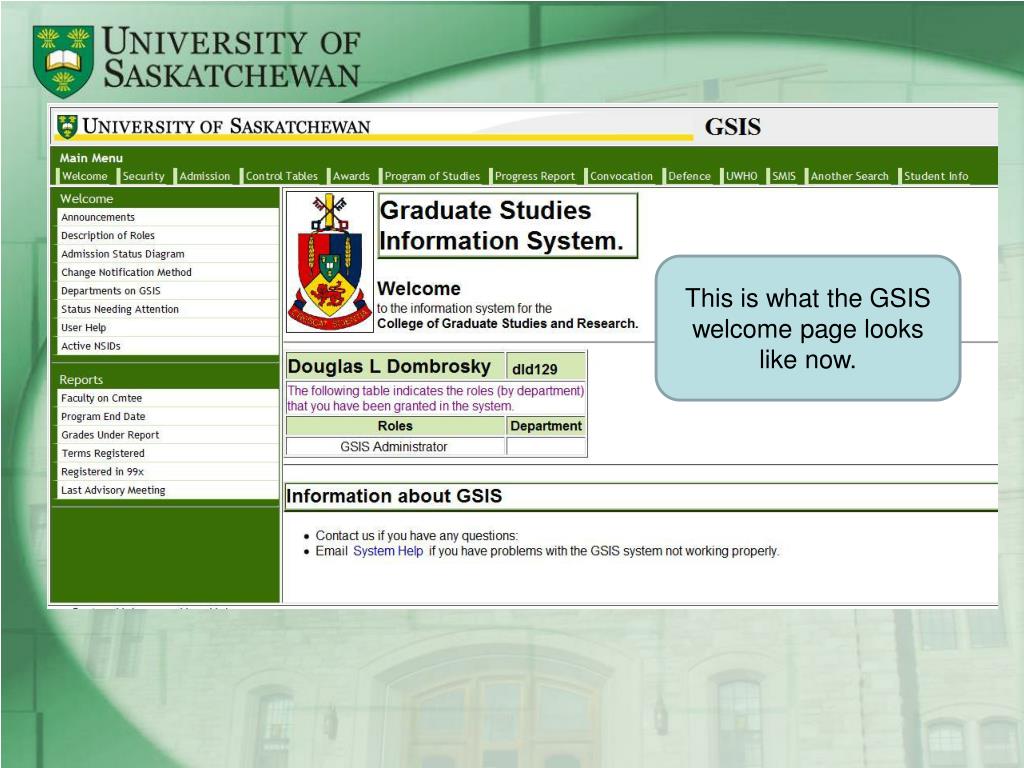Open Departments on GSIS link
The height and width of the screenshot is (768, 1024).
[x=168, y=291]
